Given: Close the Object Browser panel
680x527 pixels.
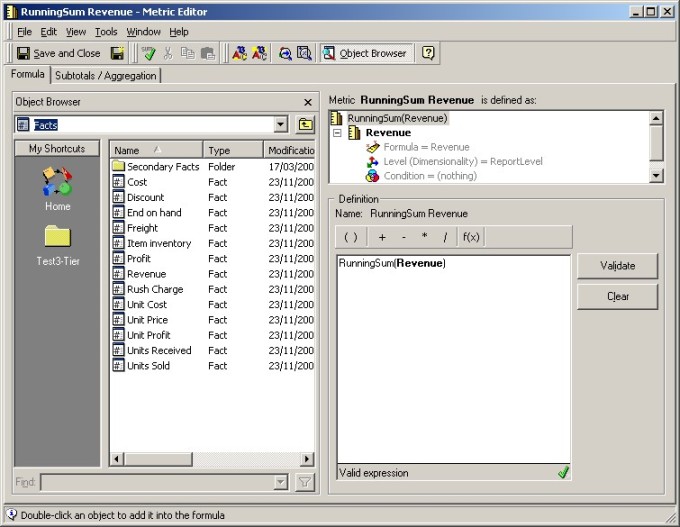Looking at the screenshot, I should (308, 102).
